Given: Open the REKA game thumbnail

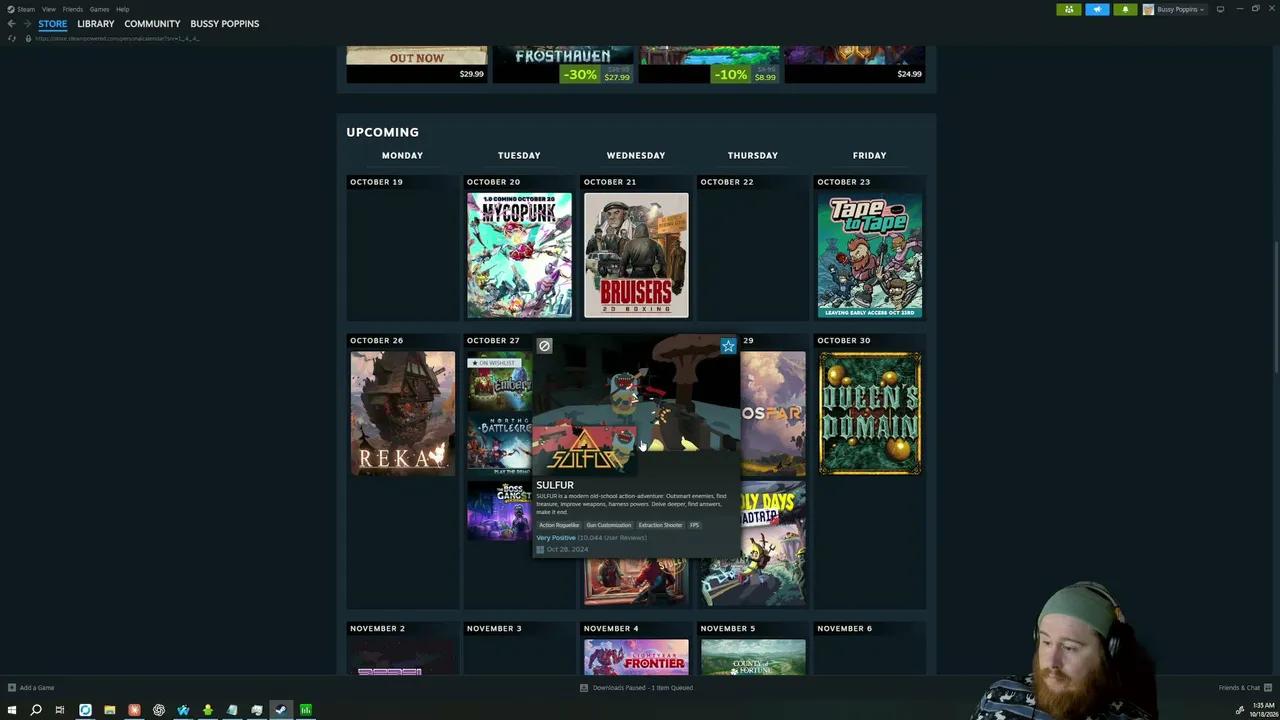Looking at the screenshot, I should pos(402,413).
